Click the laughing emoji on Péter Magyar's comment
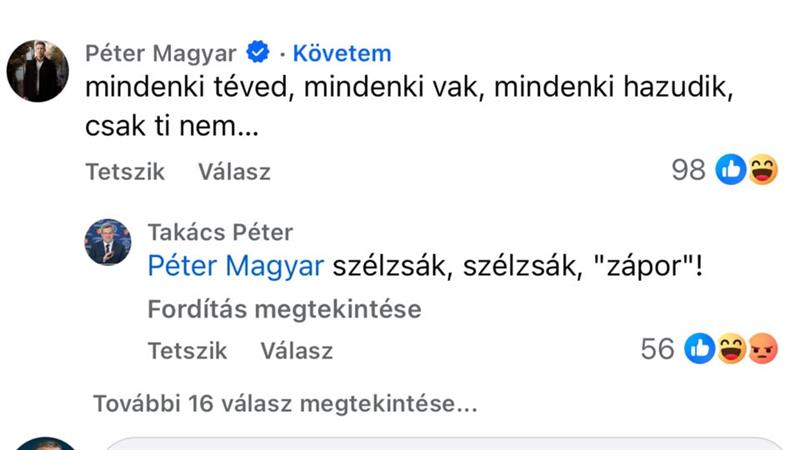 coord(762,171)
